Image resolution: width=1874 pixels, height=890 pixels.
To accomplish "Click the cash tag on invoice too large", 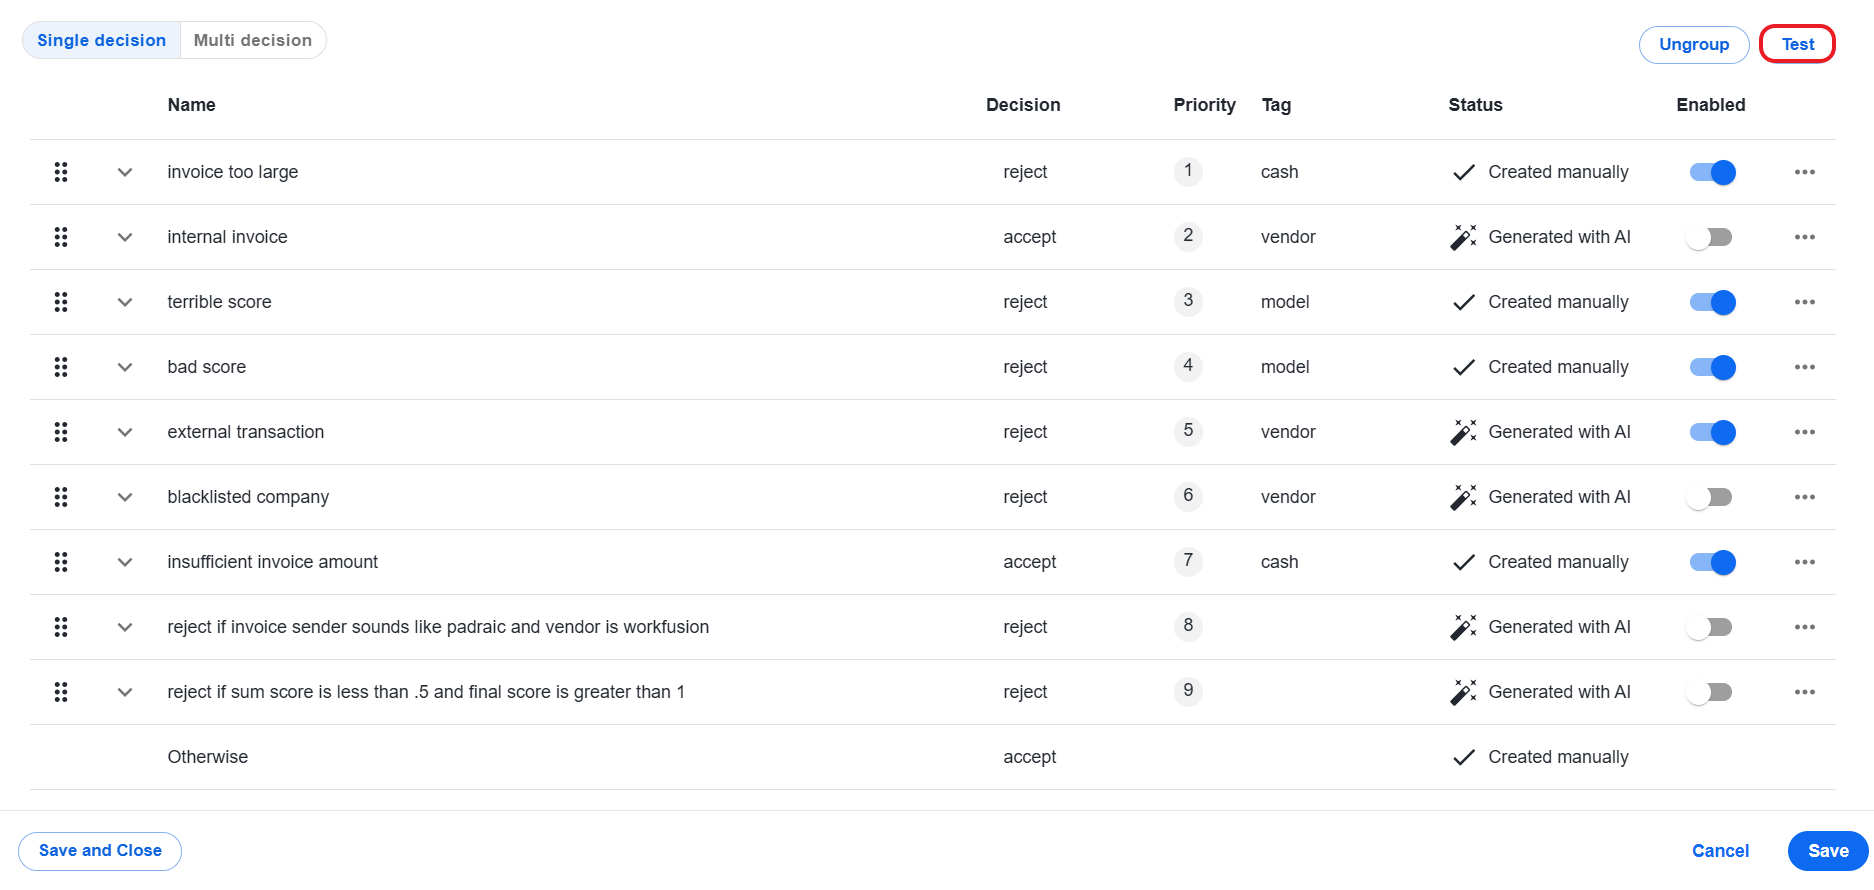I will tap(1279, 172).
